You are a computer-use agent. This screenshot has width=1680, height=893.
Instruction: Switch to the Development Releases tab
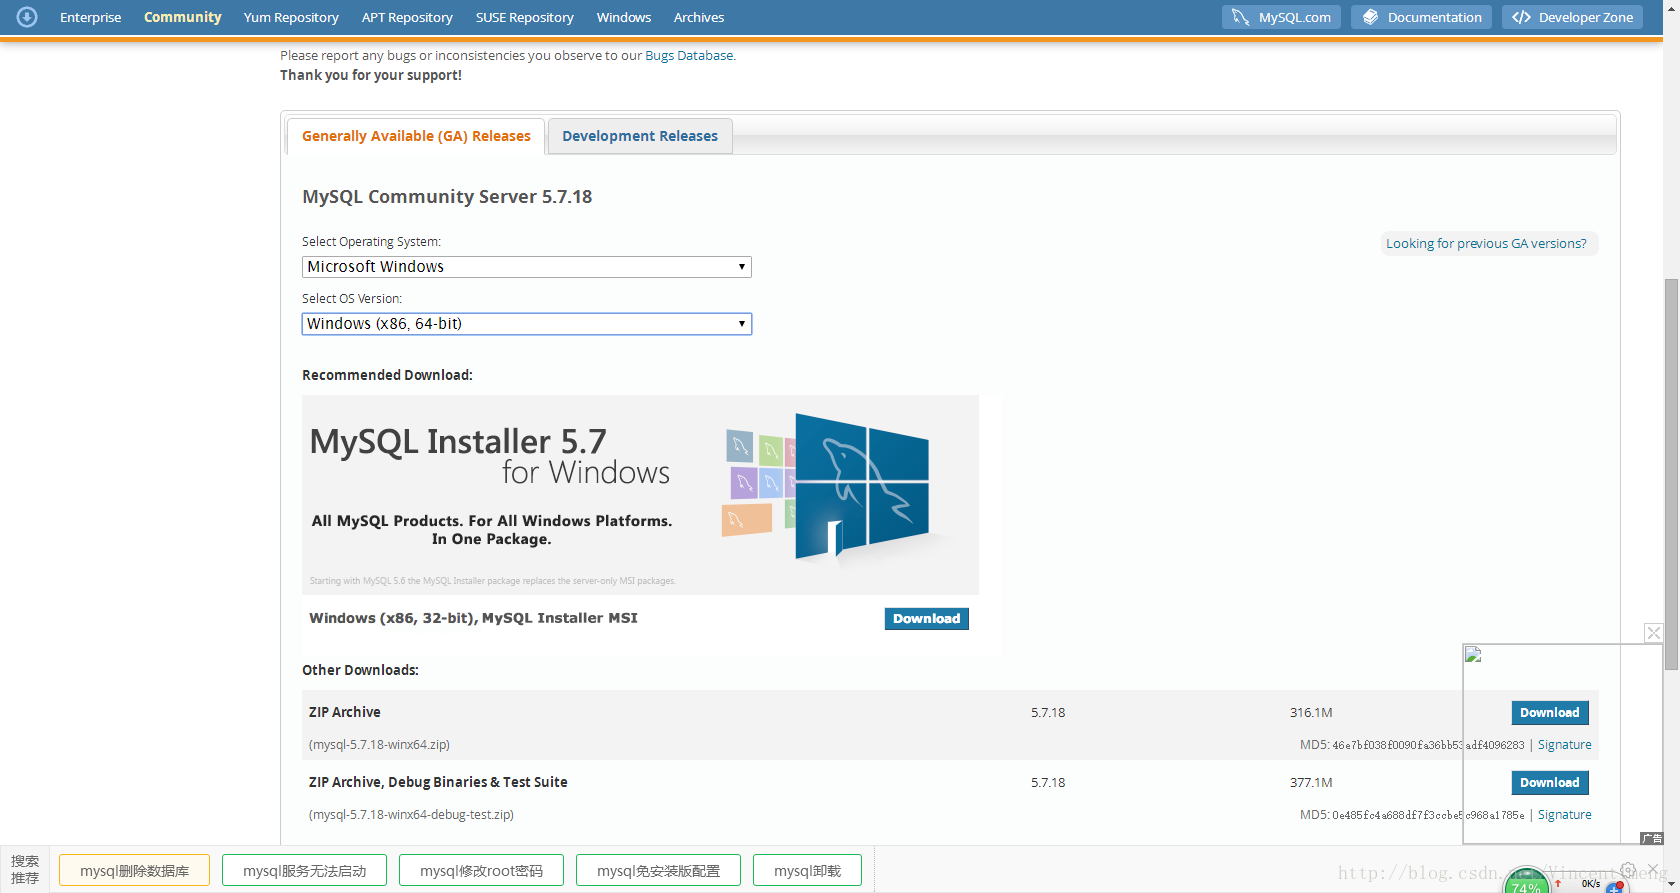click(x=640, y=136)
